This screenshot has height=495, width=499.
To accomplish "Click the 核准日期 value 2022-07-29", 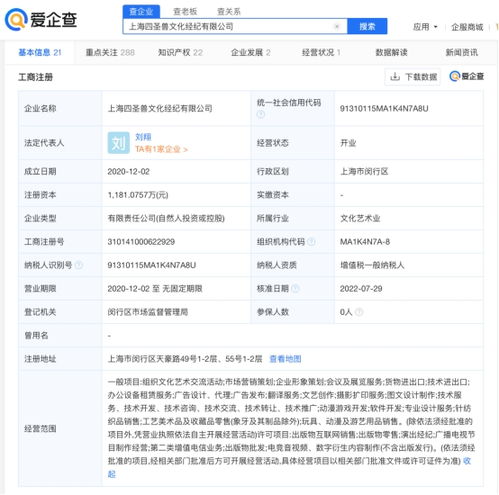I will (x=361, y=289).
